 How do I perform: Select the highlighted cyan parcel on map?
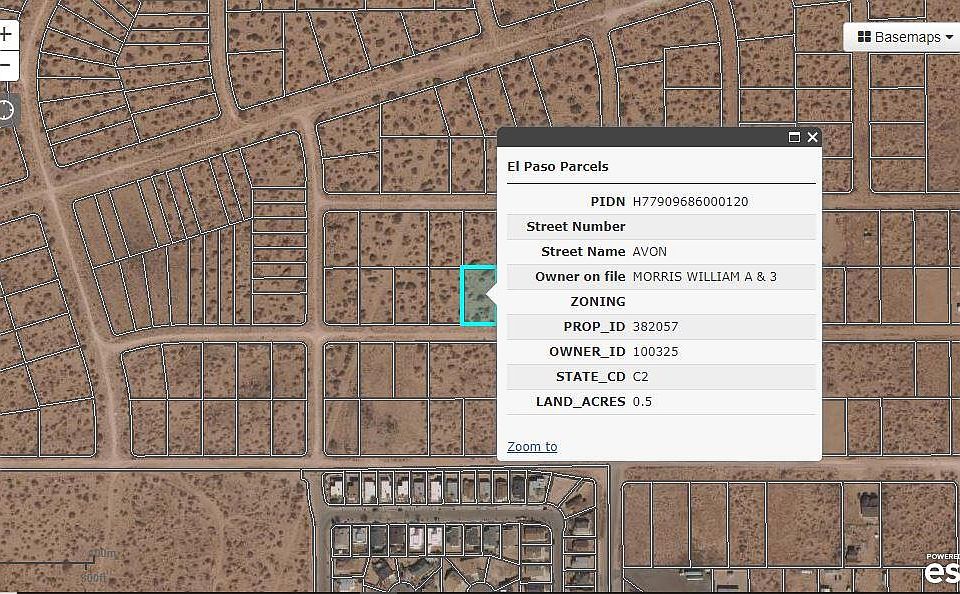[x=478, y=295]
